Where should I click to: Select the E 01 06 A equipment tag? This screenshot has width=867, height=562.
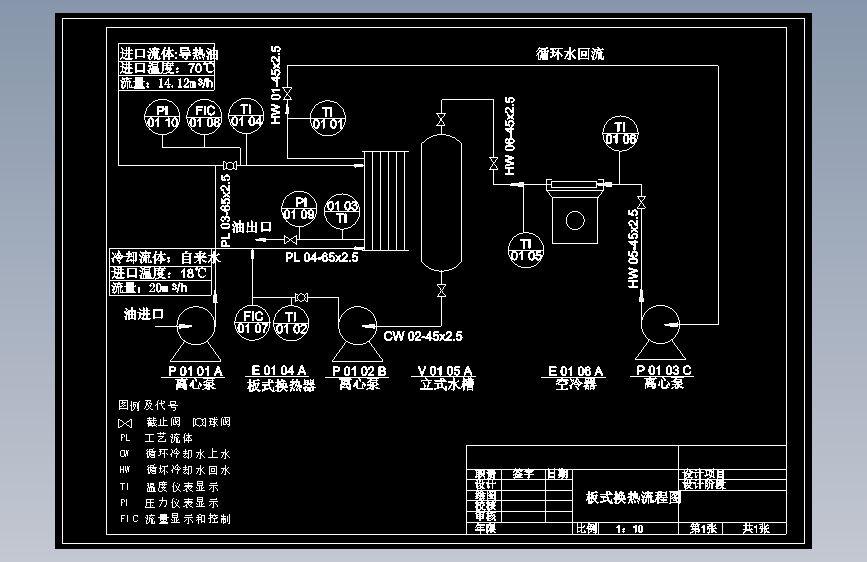[x=576, y=371]
